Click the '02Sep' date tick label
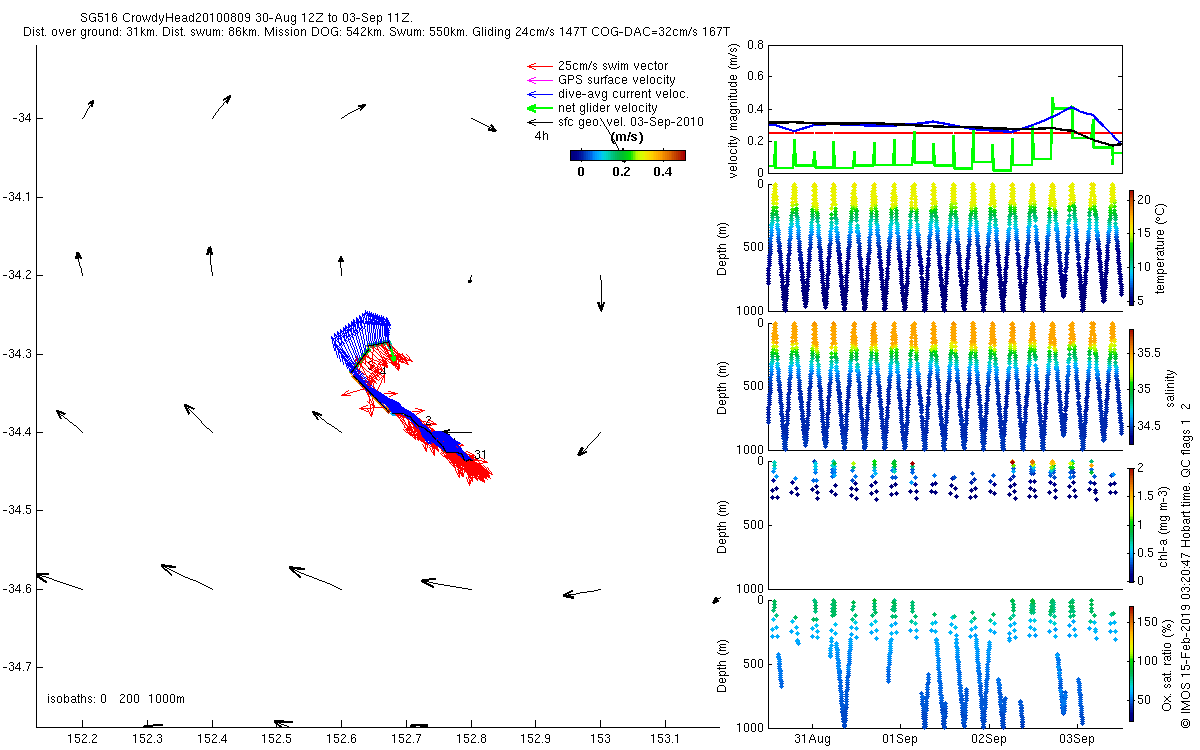The image size is (1200, 750). (989, 739)
